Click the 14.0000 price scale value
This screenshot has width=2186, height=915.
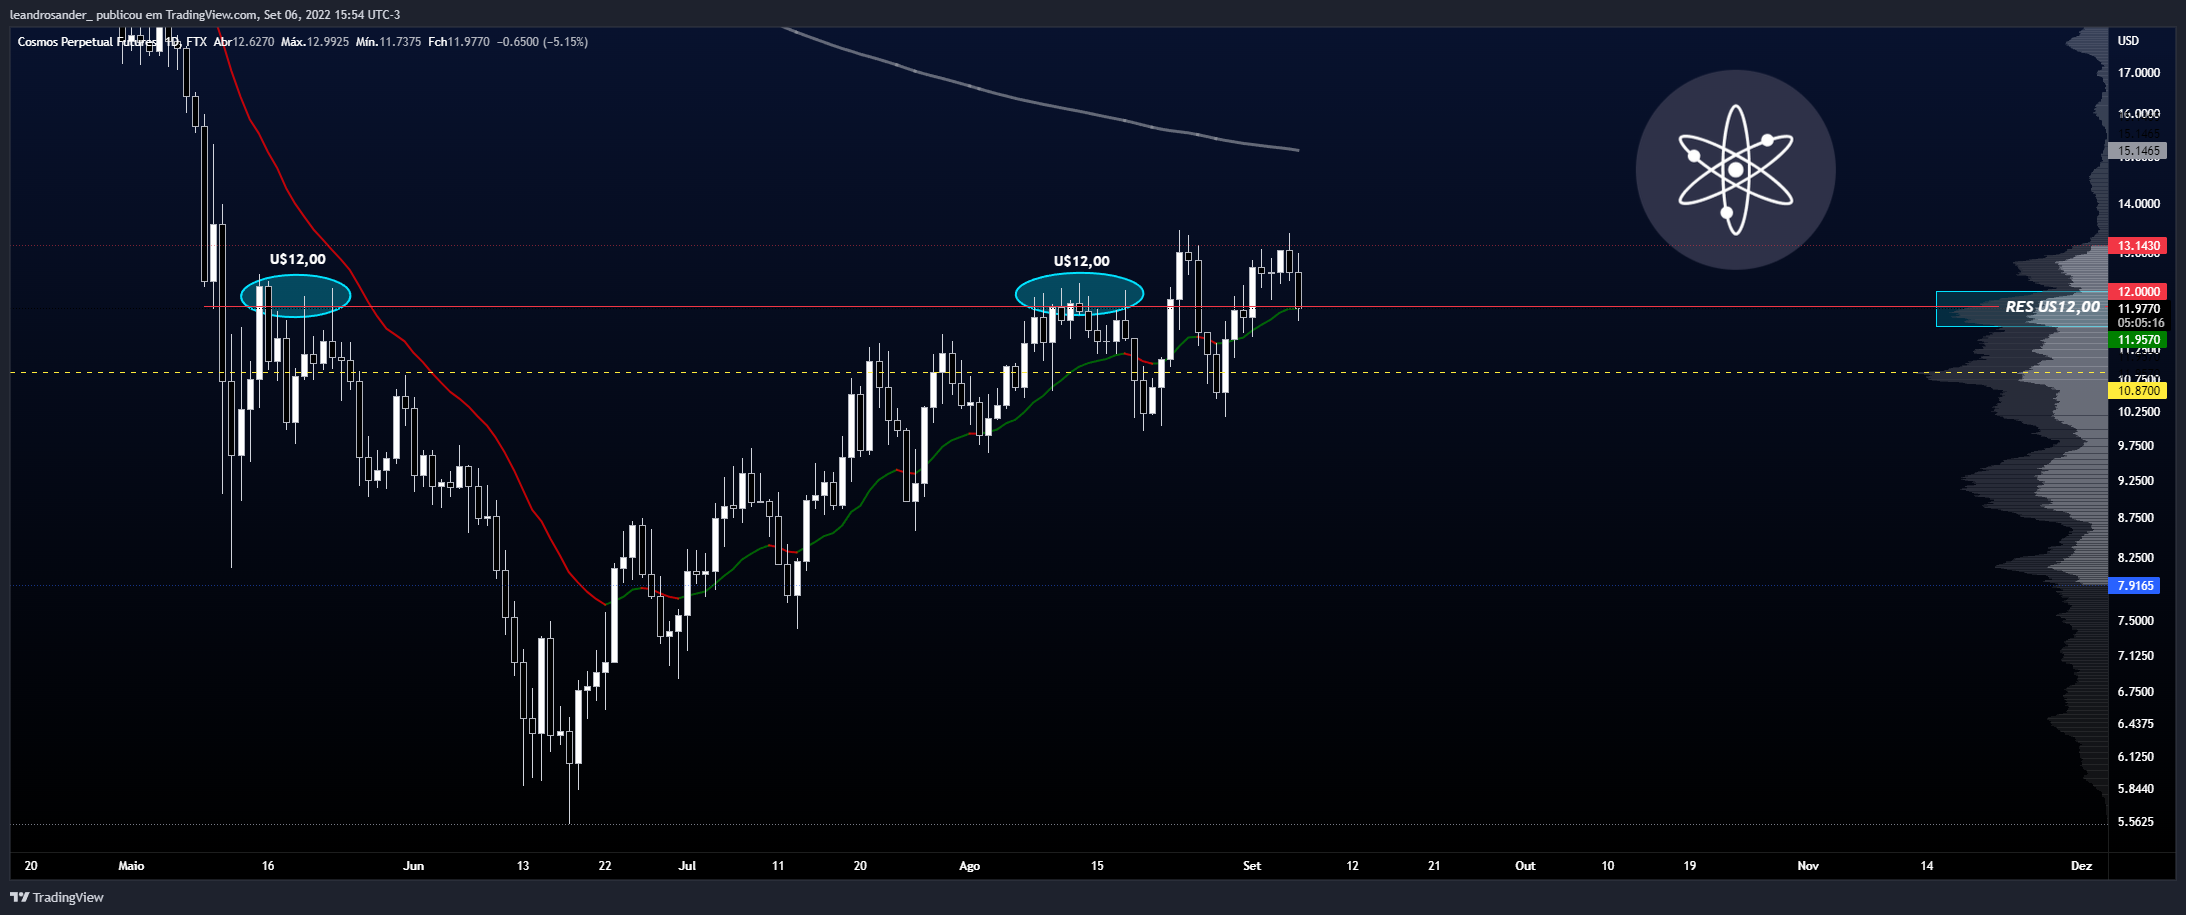(x=2139, y=204)
